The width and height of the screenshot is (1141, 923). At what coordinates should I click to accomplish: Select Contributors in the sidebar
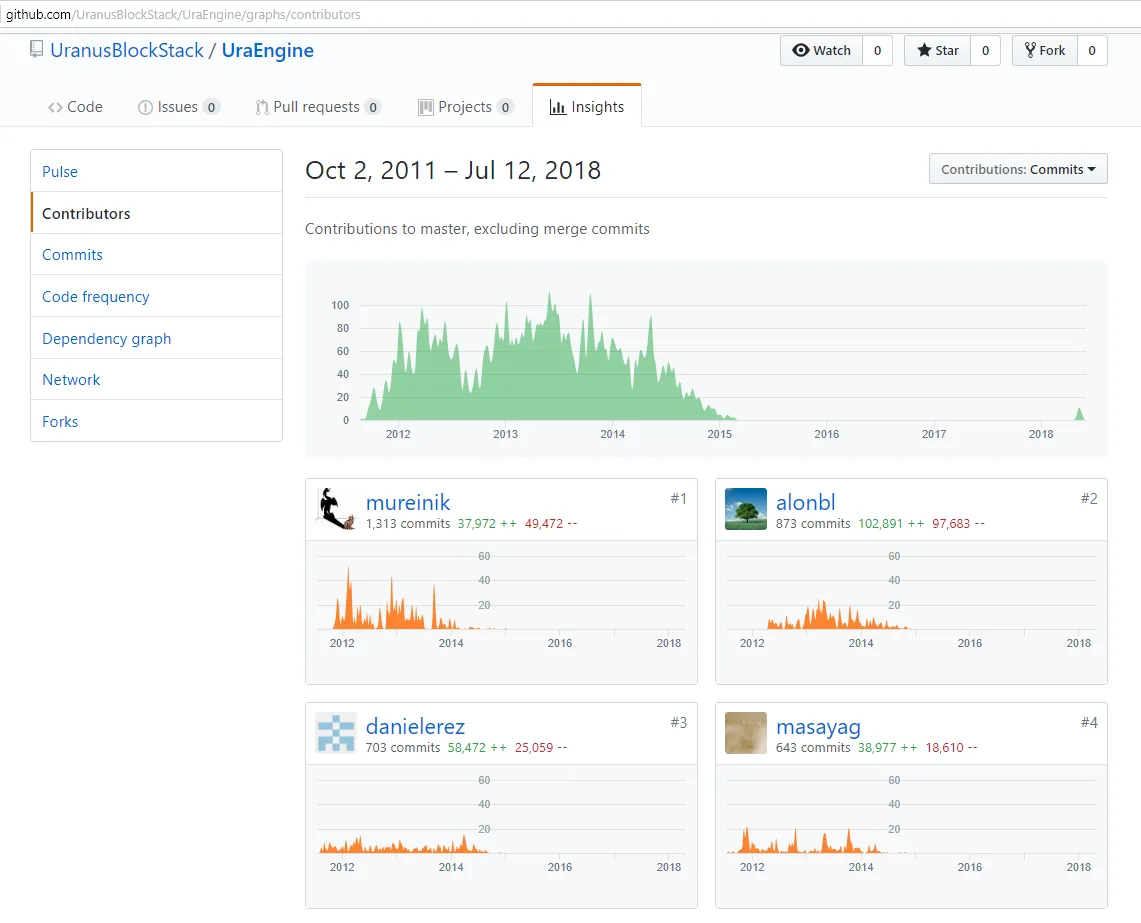[156, 213]
